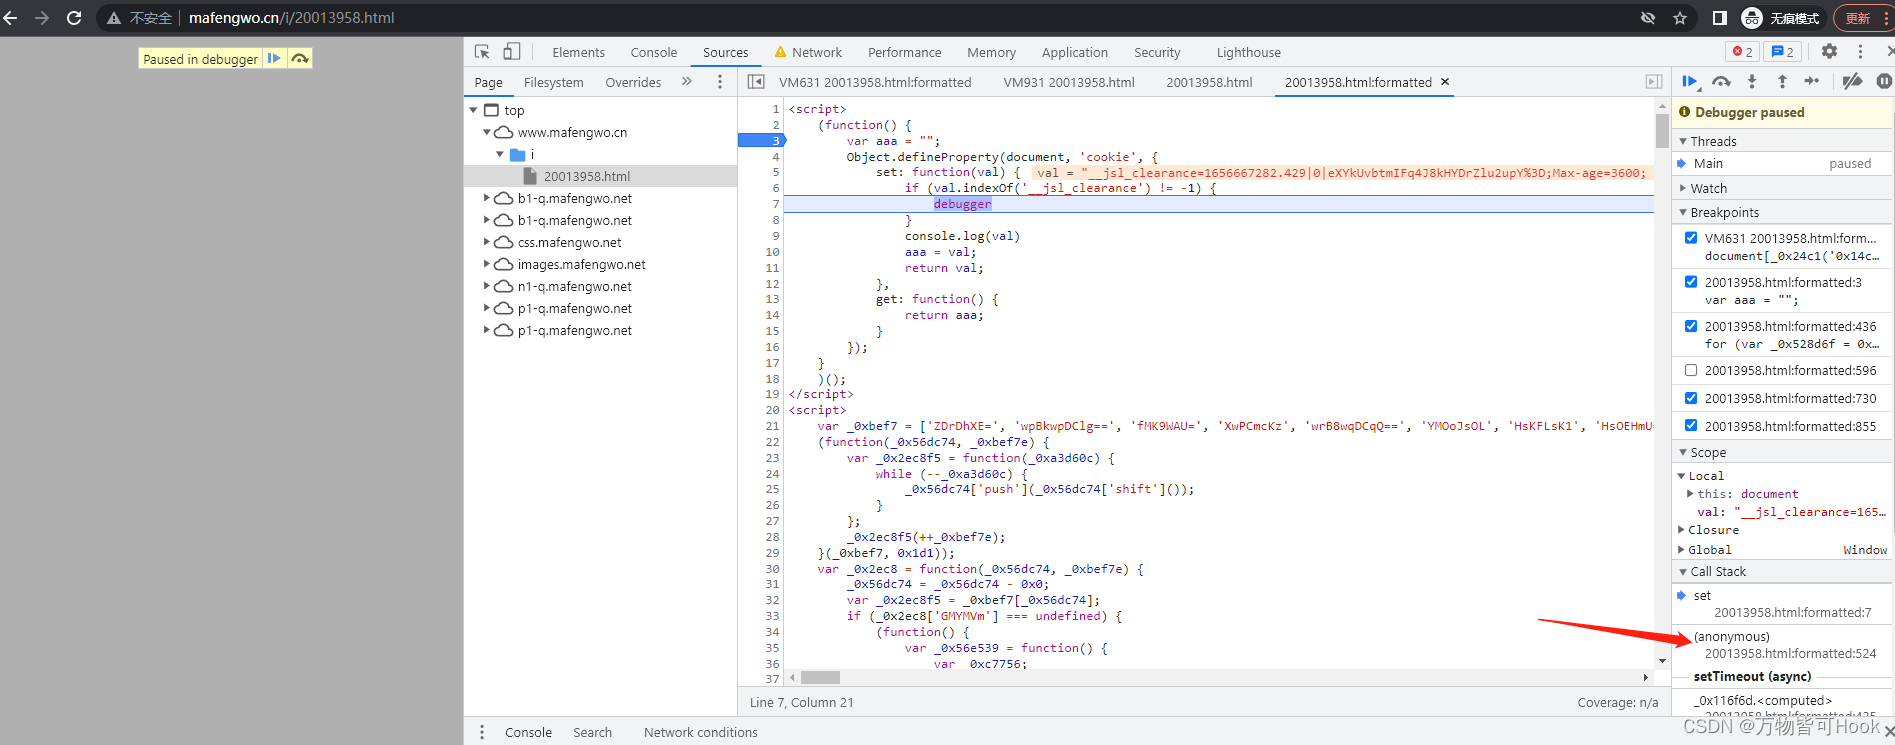Step over next function call
This screenshot has width=1895, height=745.
(x=1721, y=82)
